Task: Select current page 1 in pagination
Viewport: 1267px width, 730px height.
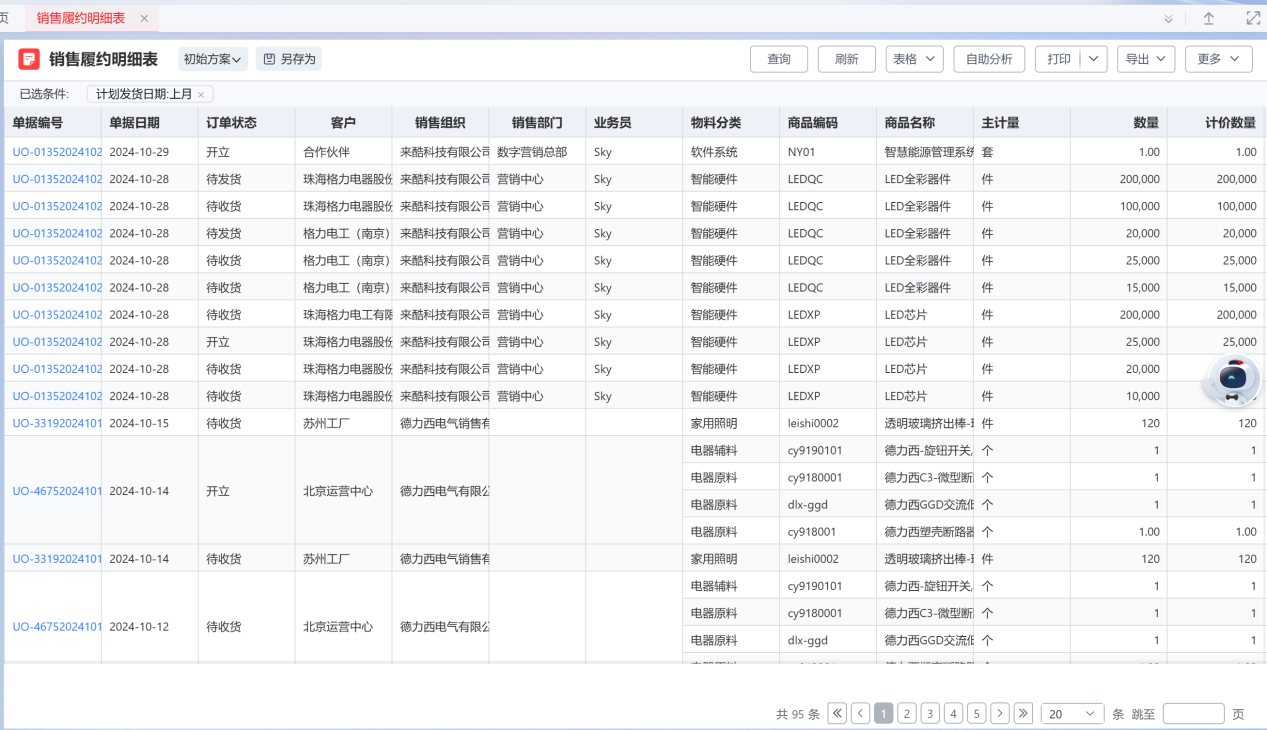Action: [883, 713]
